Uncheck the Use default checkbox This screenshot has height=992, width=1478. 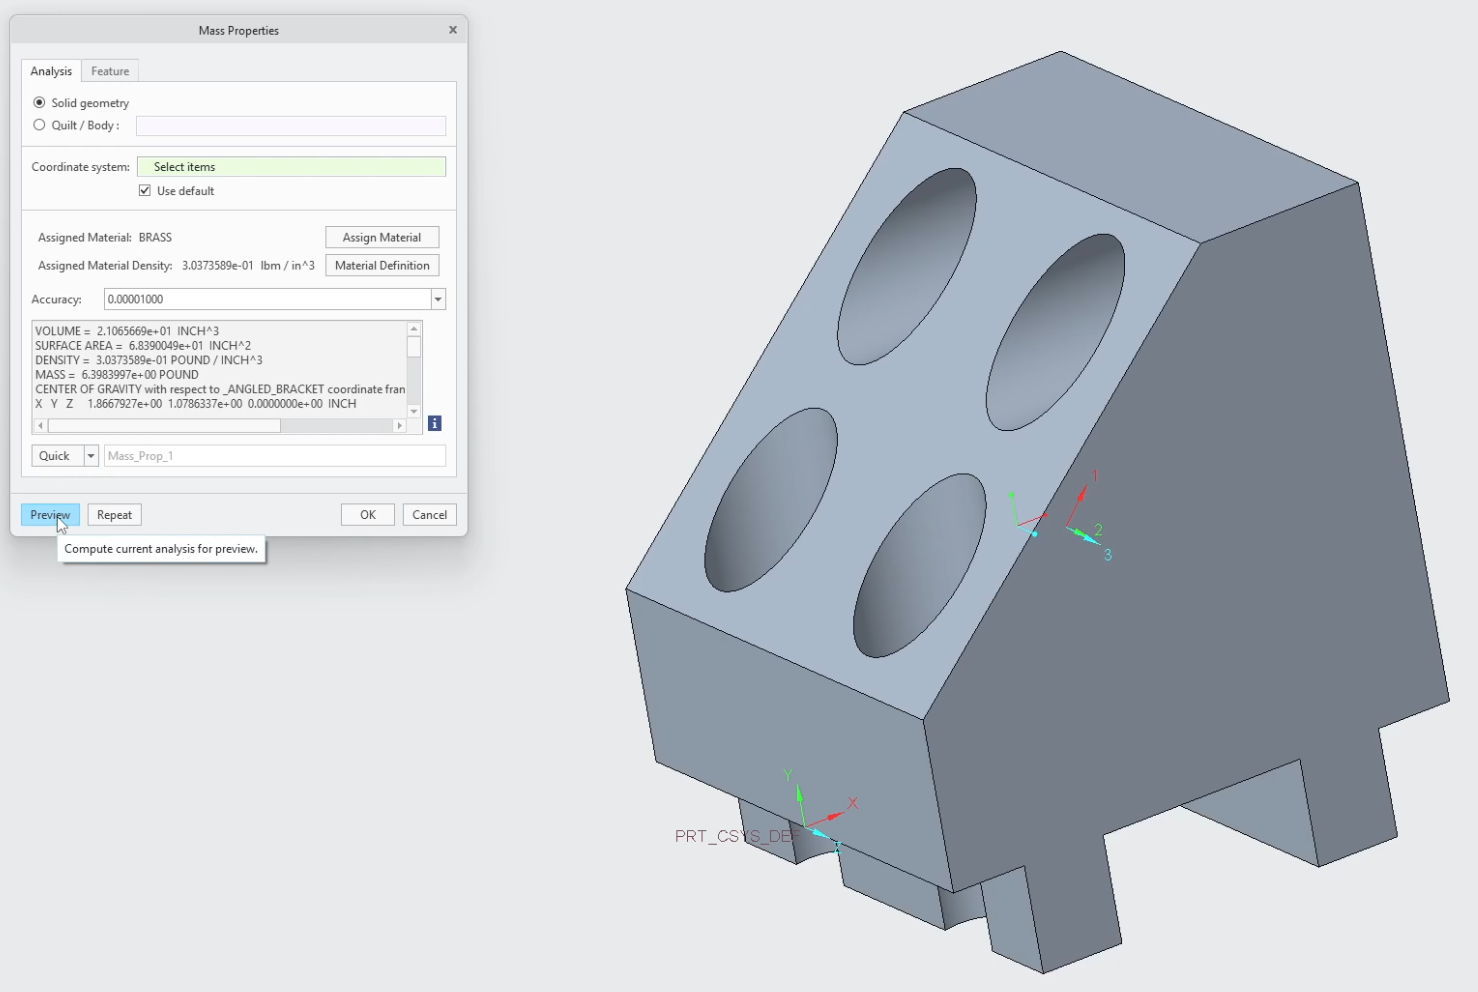tap(145, 190)
